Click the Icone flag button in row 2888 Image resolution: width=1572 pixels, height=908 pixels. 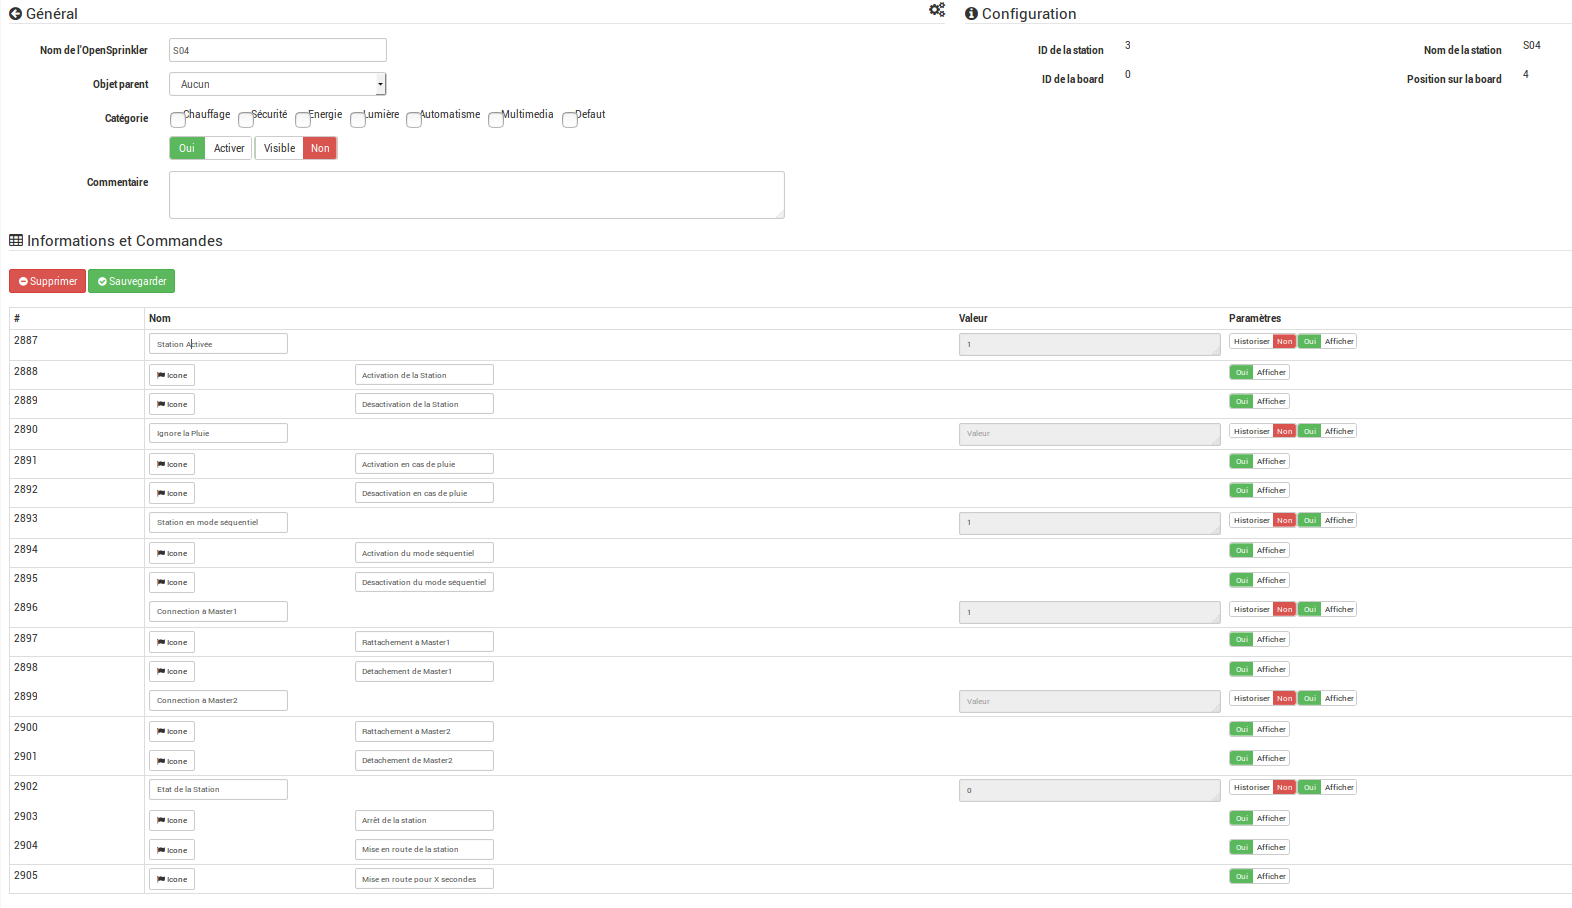172,375
